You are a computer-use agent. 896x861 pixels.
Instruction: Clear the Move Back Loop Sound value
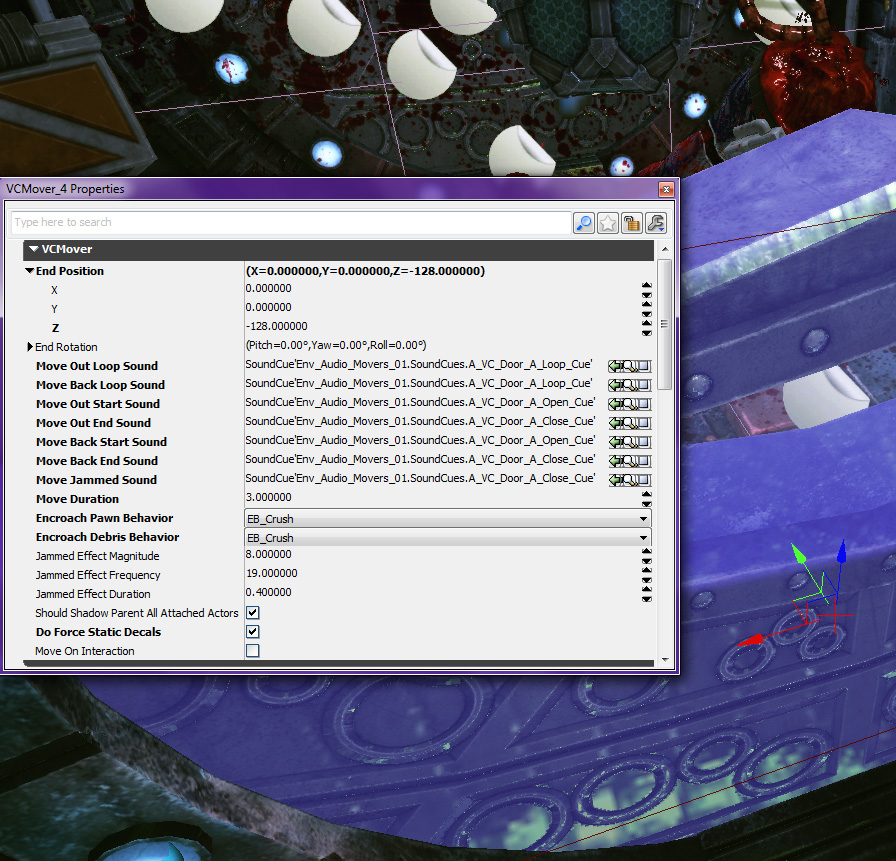click(x=644, y=385)
